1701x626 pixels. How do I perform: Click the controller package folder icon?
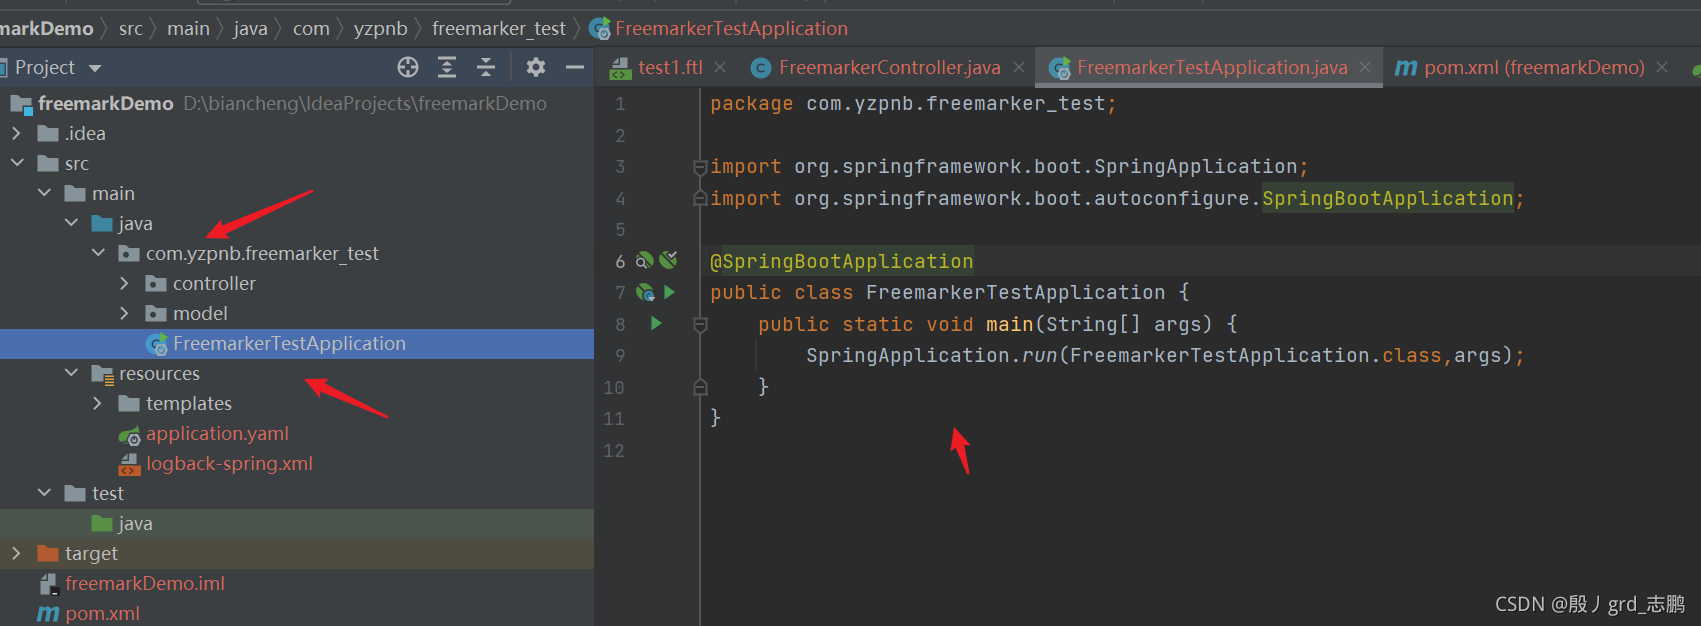(x=155, y=284)
